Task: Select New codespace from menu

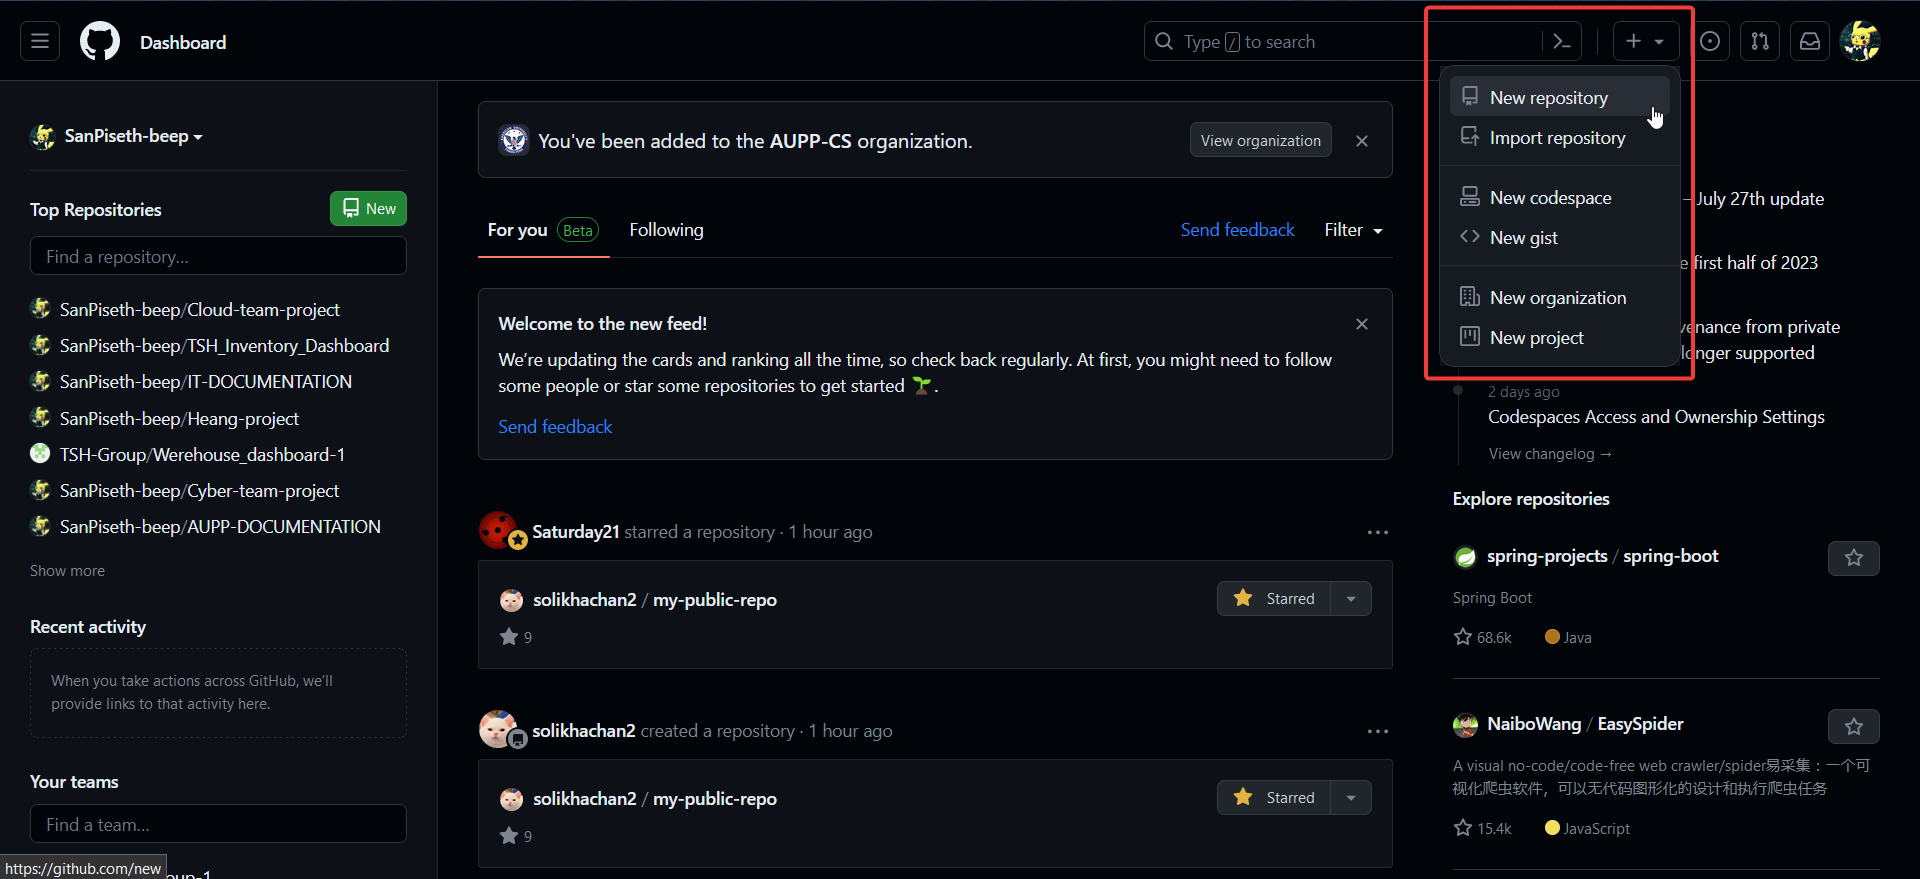Action: 1559,197
